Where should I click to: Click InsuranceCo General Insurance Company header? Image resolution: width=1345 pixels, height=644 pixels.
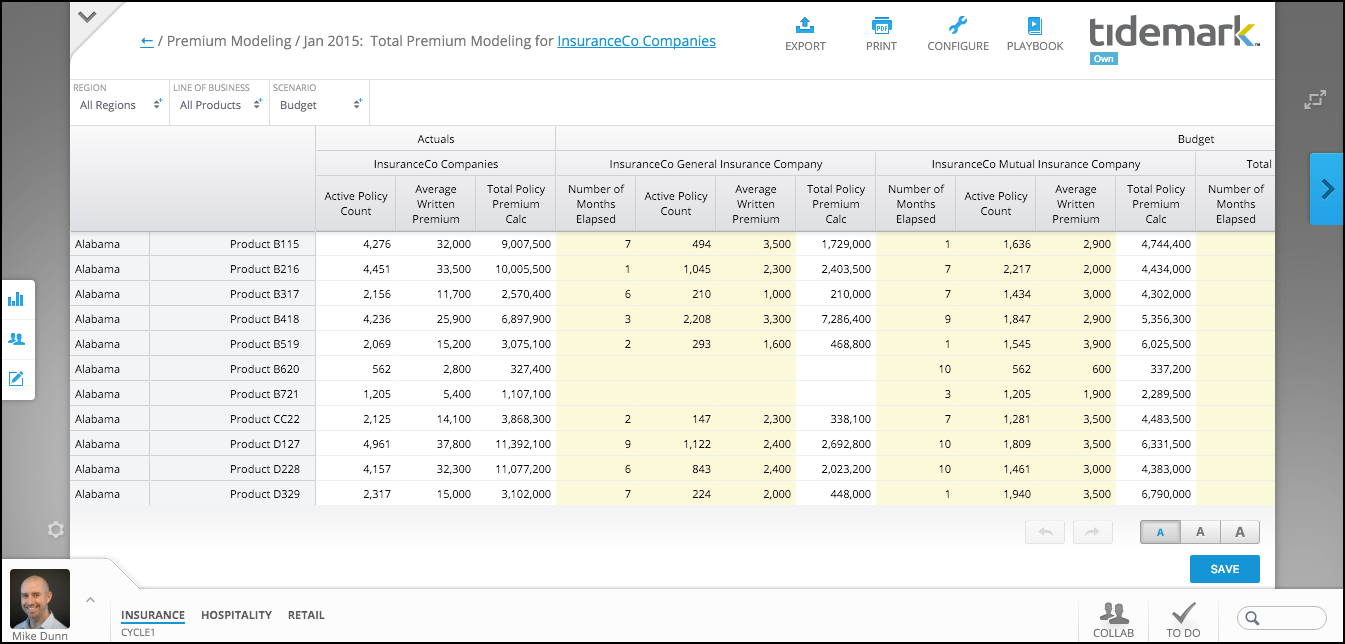click(716, 164)
